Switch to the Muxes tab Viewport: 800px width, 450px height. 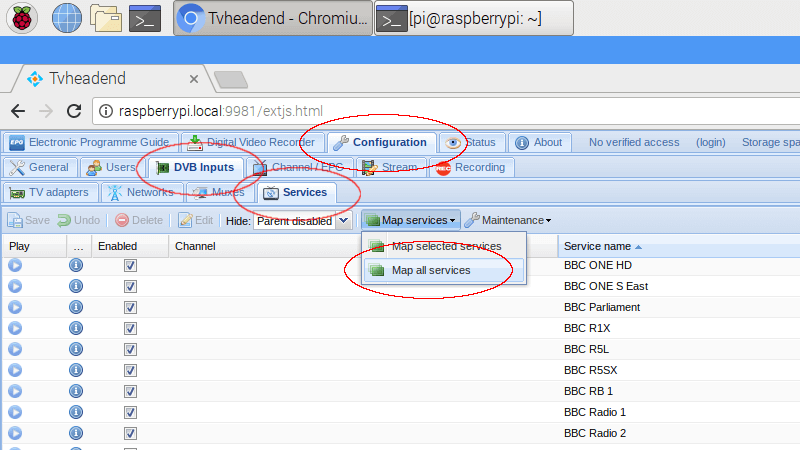point(220,192)
